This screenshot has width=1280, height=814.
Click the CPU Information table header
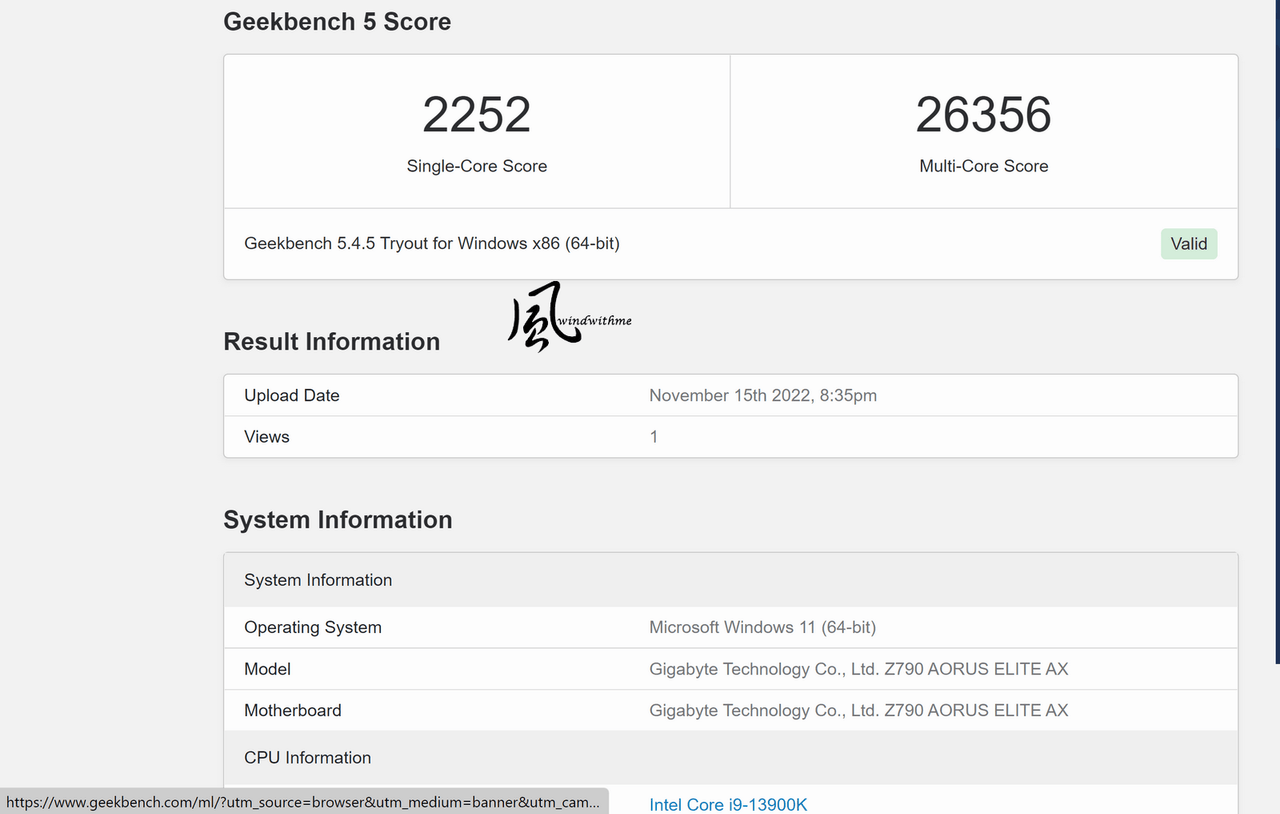[x=731, y=758]
